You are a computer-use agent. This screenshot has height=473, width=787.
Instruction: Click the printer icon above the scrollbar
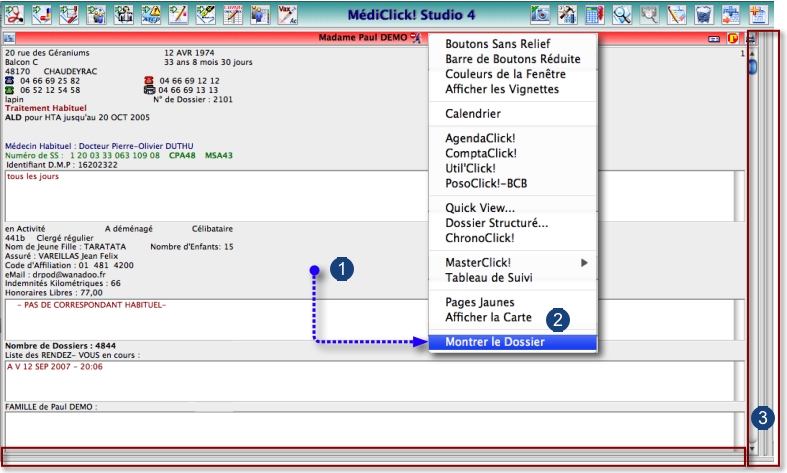click(751, 38)
